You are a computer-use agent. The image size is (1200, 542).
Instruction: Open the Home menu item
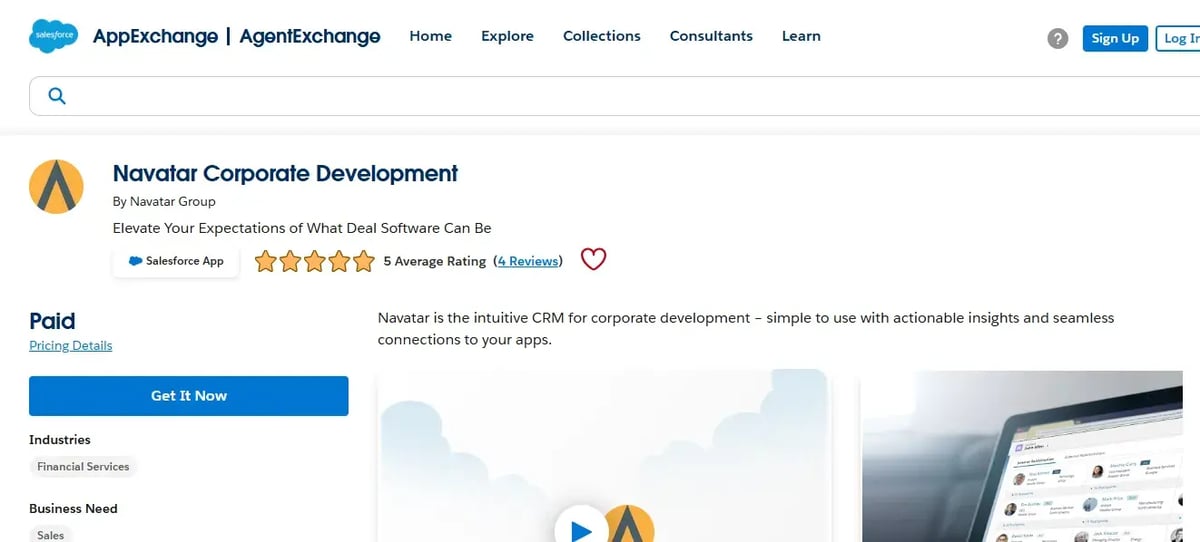(x=431, y=36)
